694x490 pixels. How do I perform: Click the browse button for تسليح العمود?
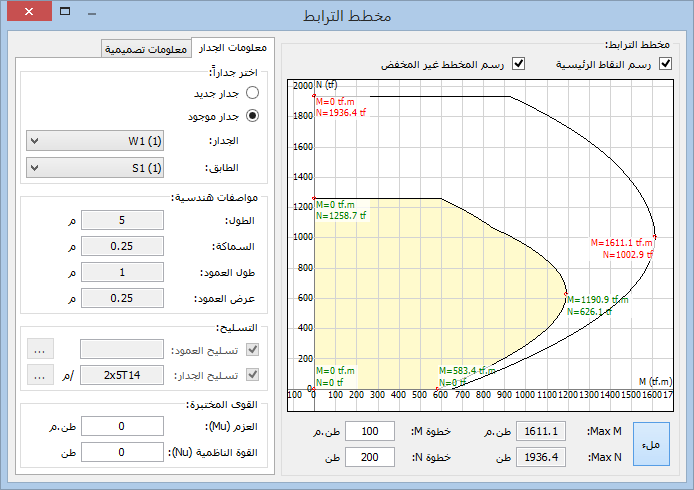40,349
